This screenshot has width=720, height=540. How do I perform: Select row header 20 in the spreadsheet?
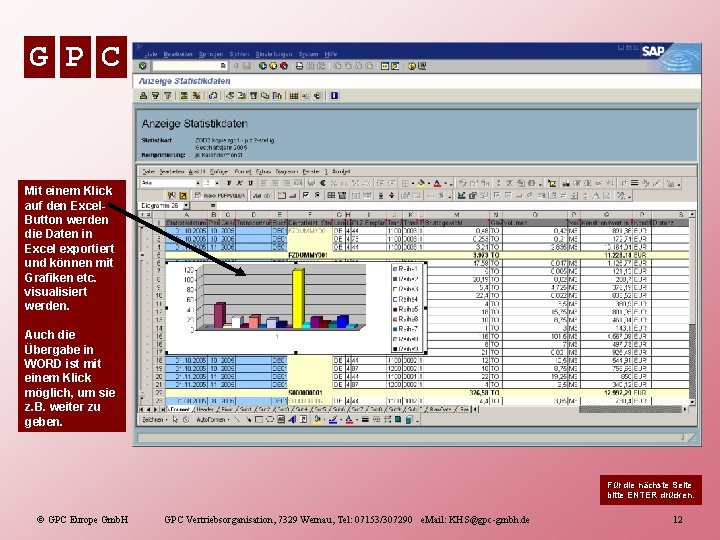click(158, 377)
